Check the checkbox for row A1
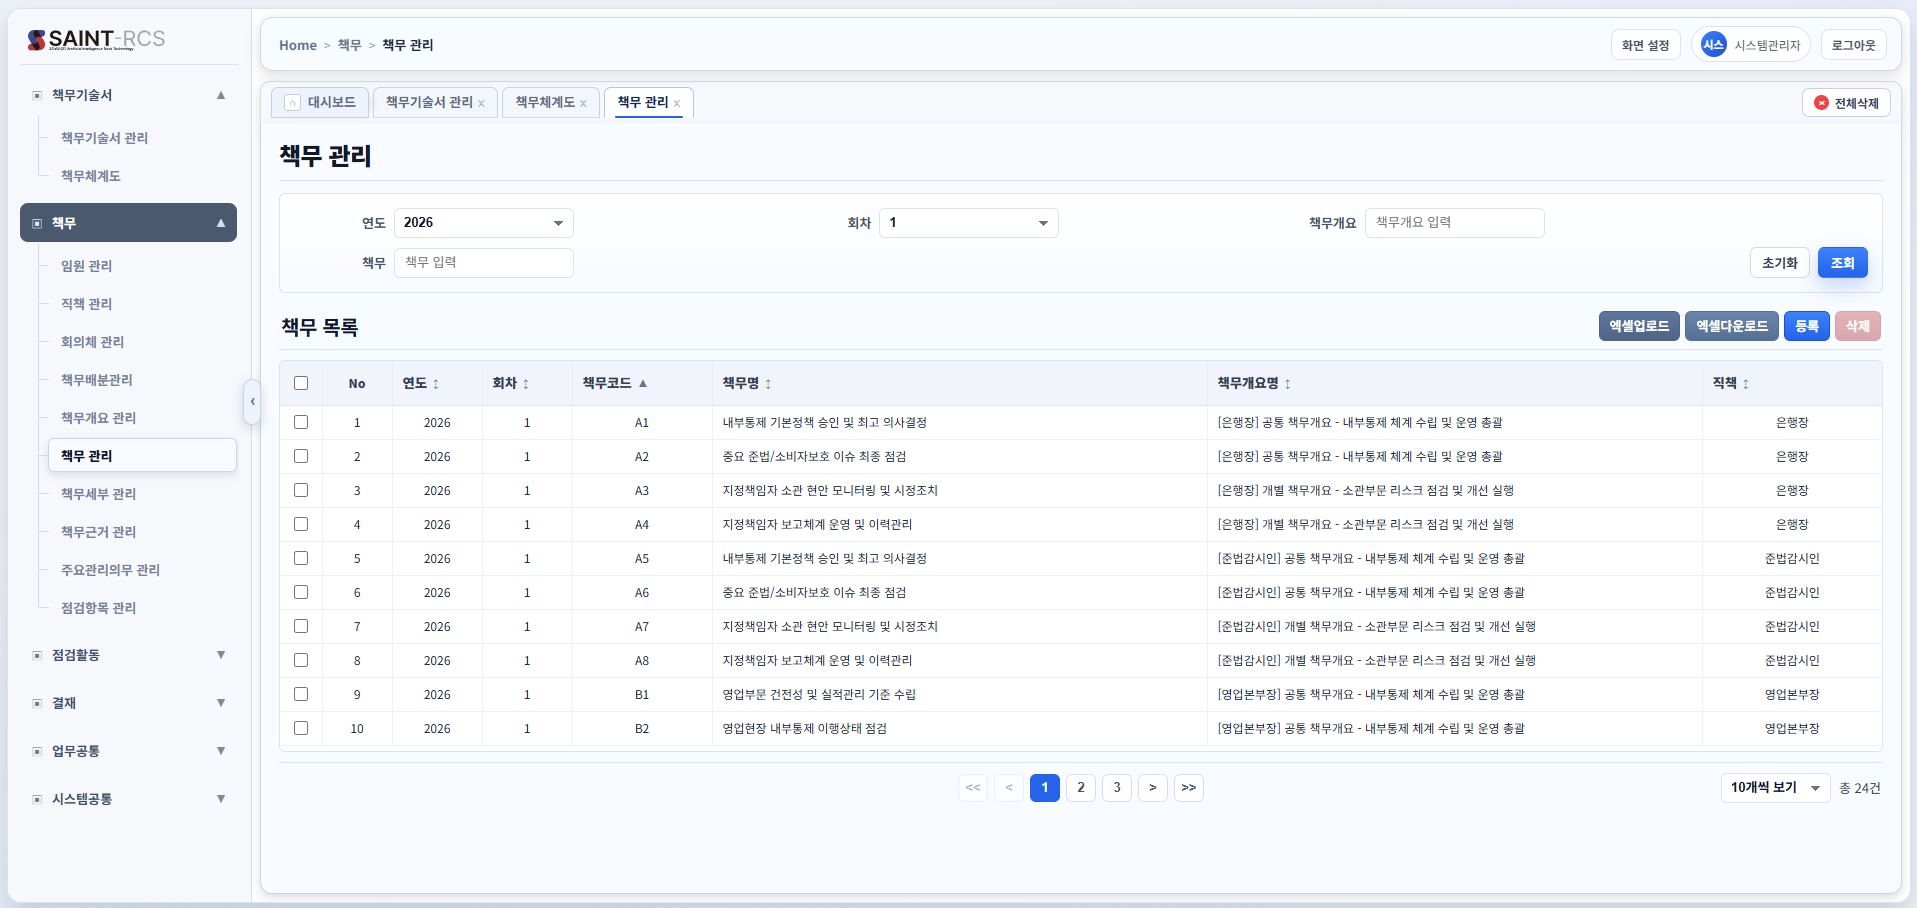The width and height of the screenshot is (1917, 908). (x=301, y=422)
